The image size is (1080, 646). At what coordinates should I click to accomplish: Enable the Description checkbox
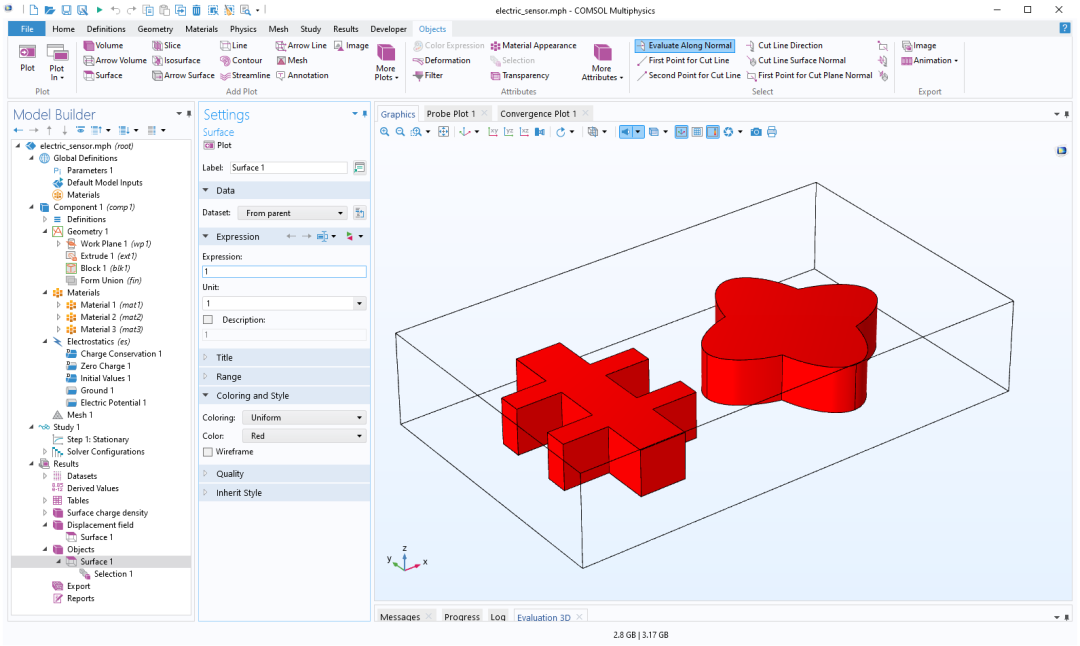(x=208, y=320)
